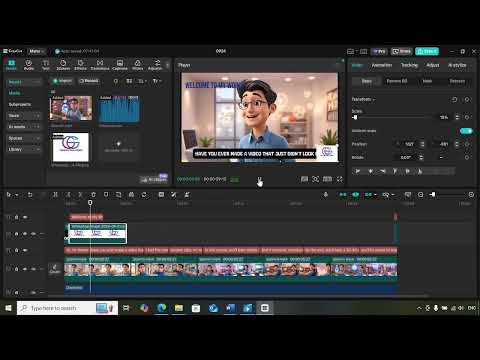Viewport: 480px width, 360px height.
Task: Rotate the selected clip from timeline toolbar
Action: pyautogui.click(x=144, y=195)
